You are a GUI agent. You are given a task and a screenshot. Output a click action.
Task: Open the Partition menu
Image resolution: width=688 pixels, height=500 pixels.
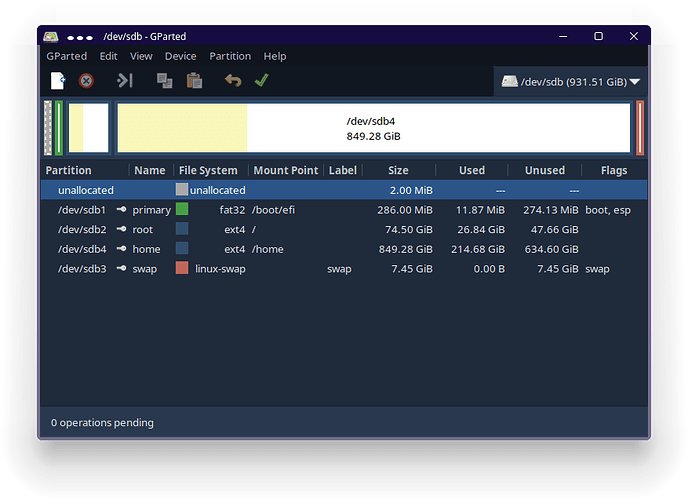[x=230, y=56]
